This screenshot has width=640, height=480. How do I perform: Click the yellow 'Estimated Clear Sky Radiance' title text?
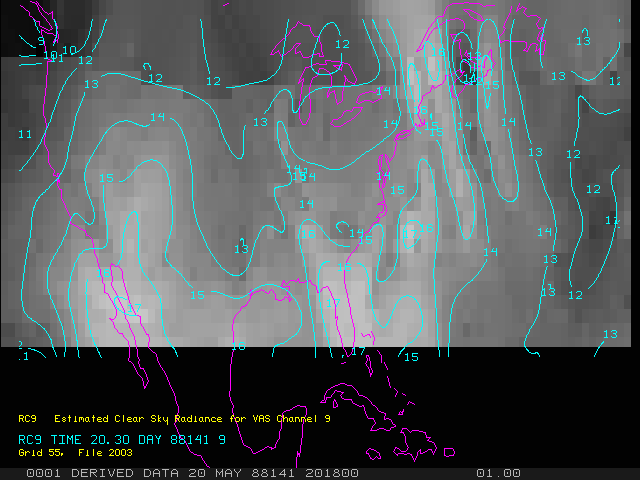pos(192,419)
